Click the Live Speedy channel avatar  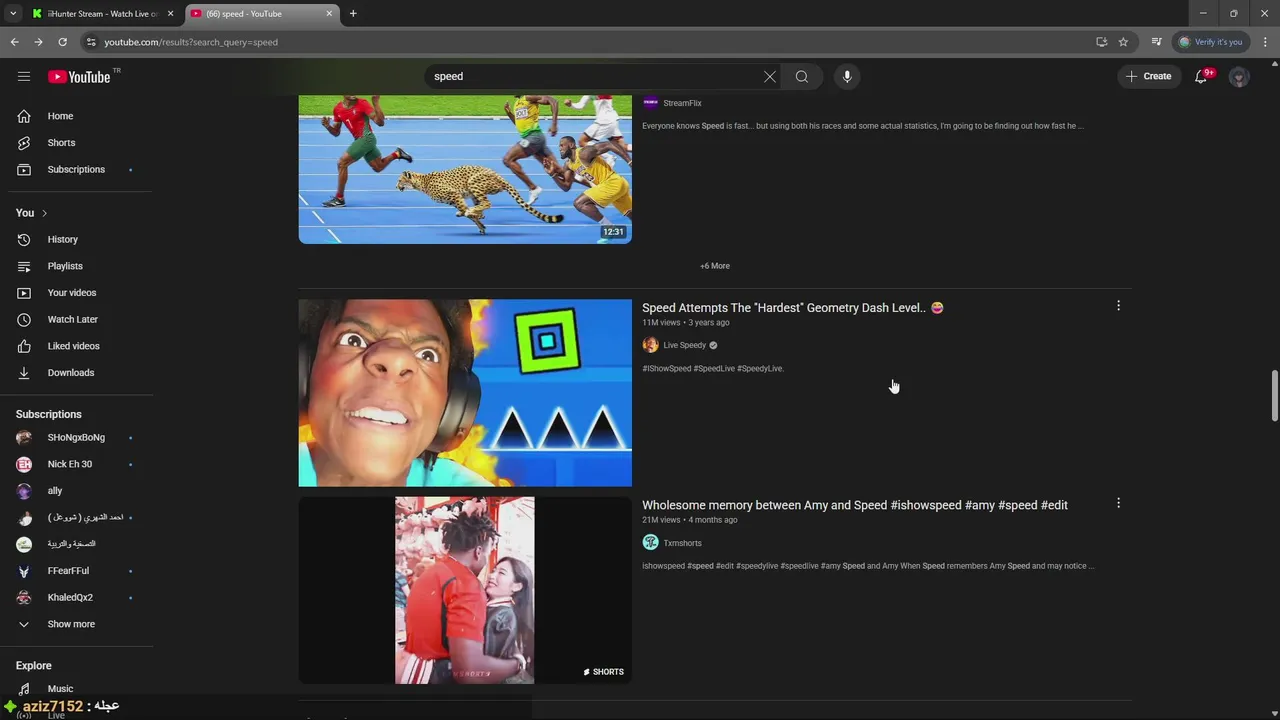coord(650,345)
